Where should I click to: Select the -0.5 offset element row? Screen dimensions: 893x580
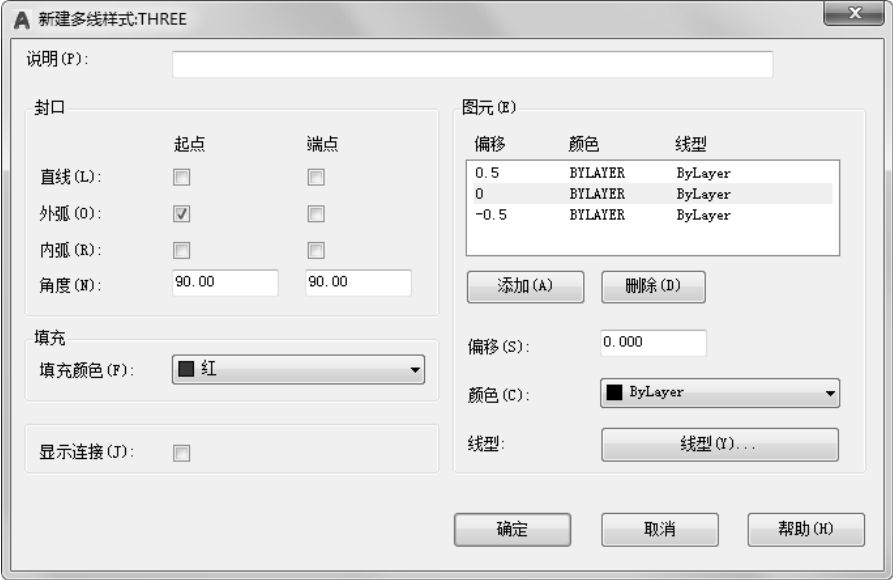click(652, 215)
